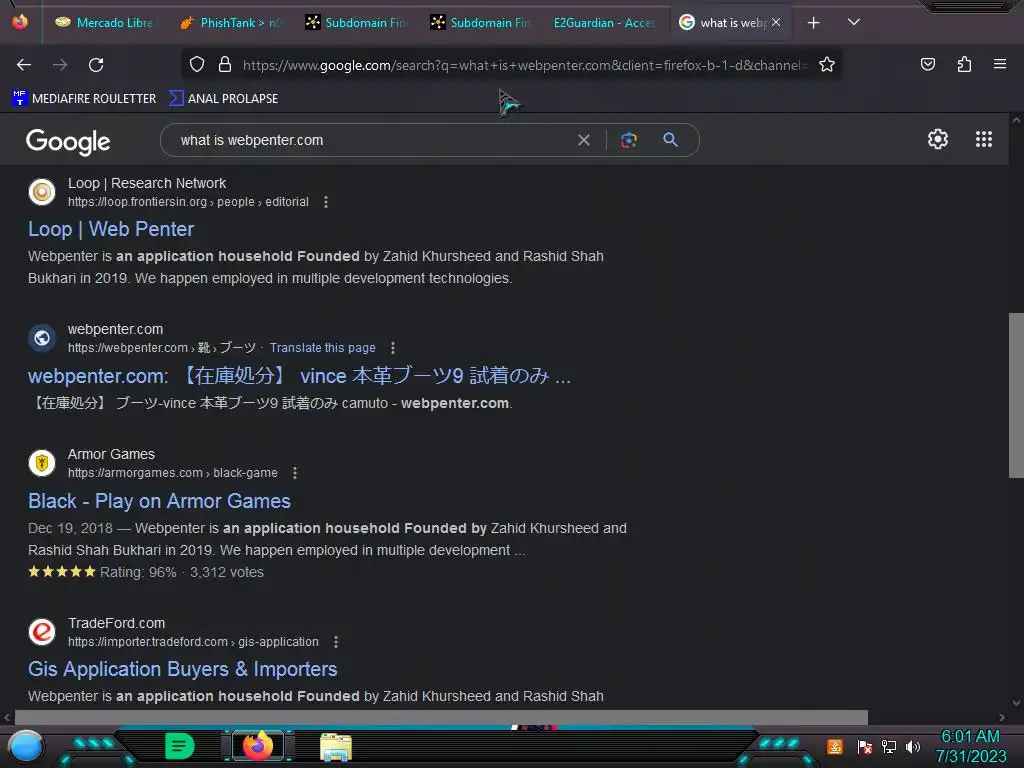Screen dimensions: 1024x768
Task: Open the MEDIAFIRE ROULETTER bookmark
Action: pos(84,99)
